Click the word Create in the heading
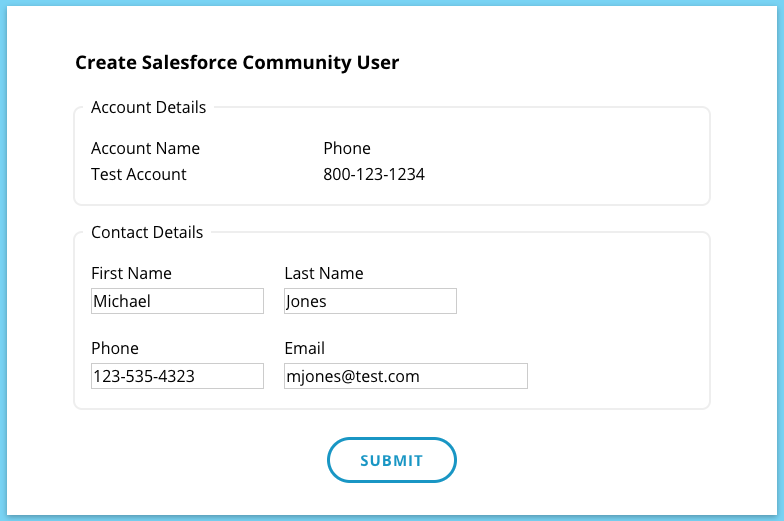The image size is (784, 521). click(x=104, y=63)
